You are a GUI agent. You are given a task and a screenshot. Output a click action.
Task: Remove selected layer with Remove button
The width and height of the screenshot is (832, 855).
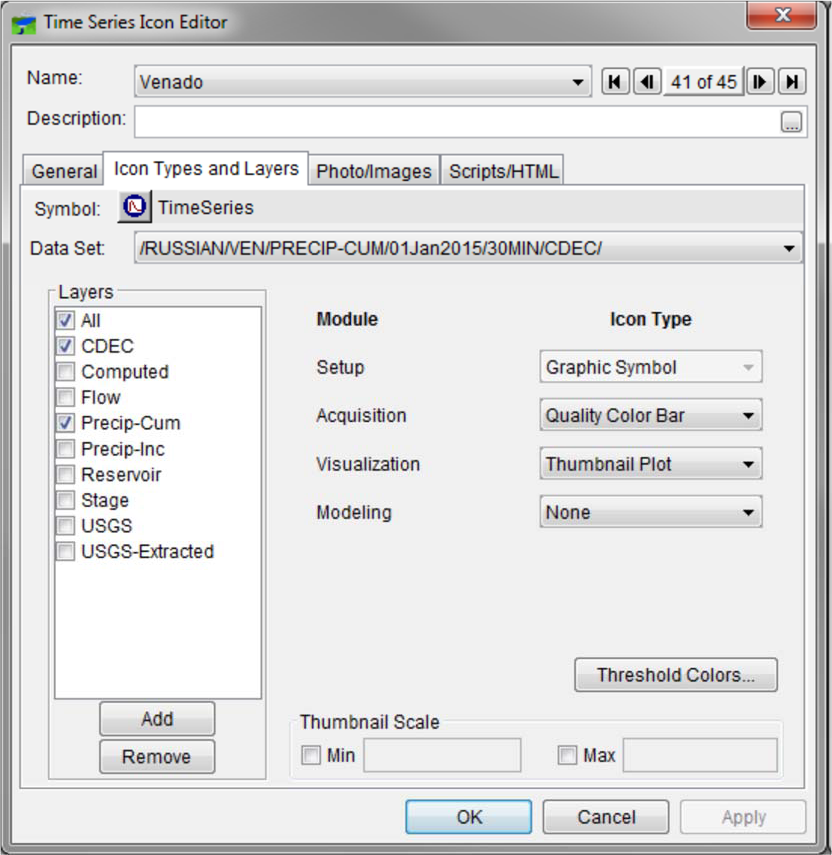(x=157, y=757)
